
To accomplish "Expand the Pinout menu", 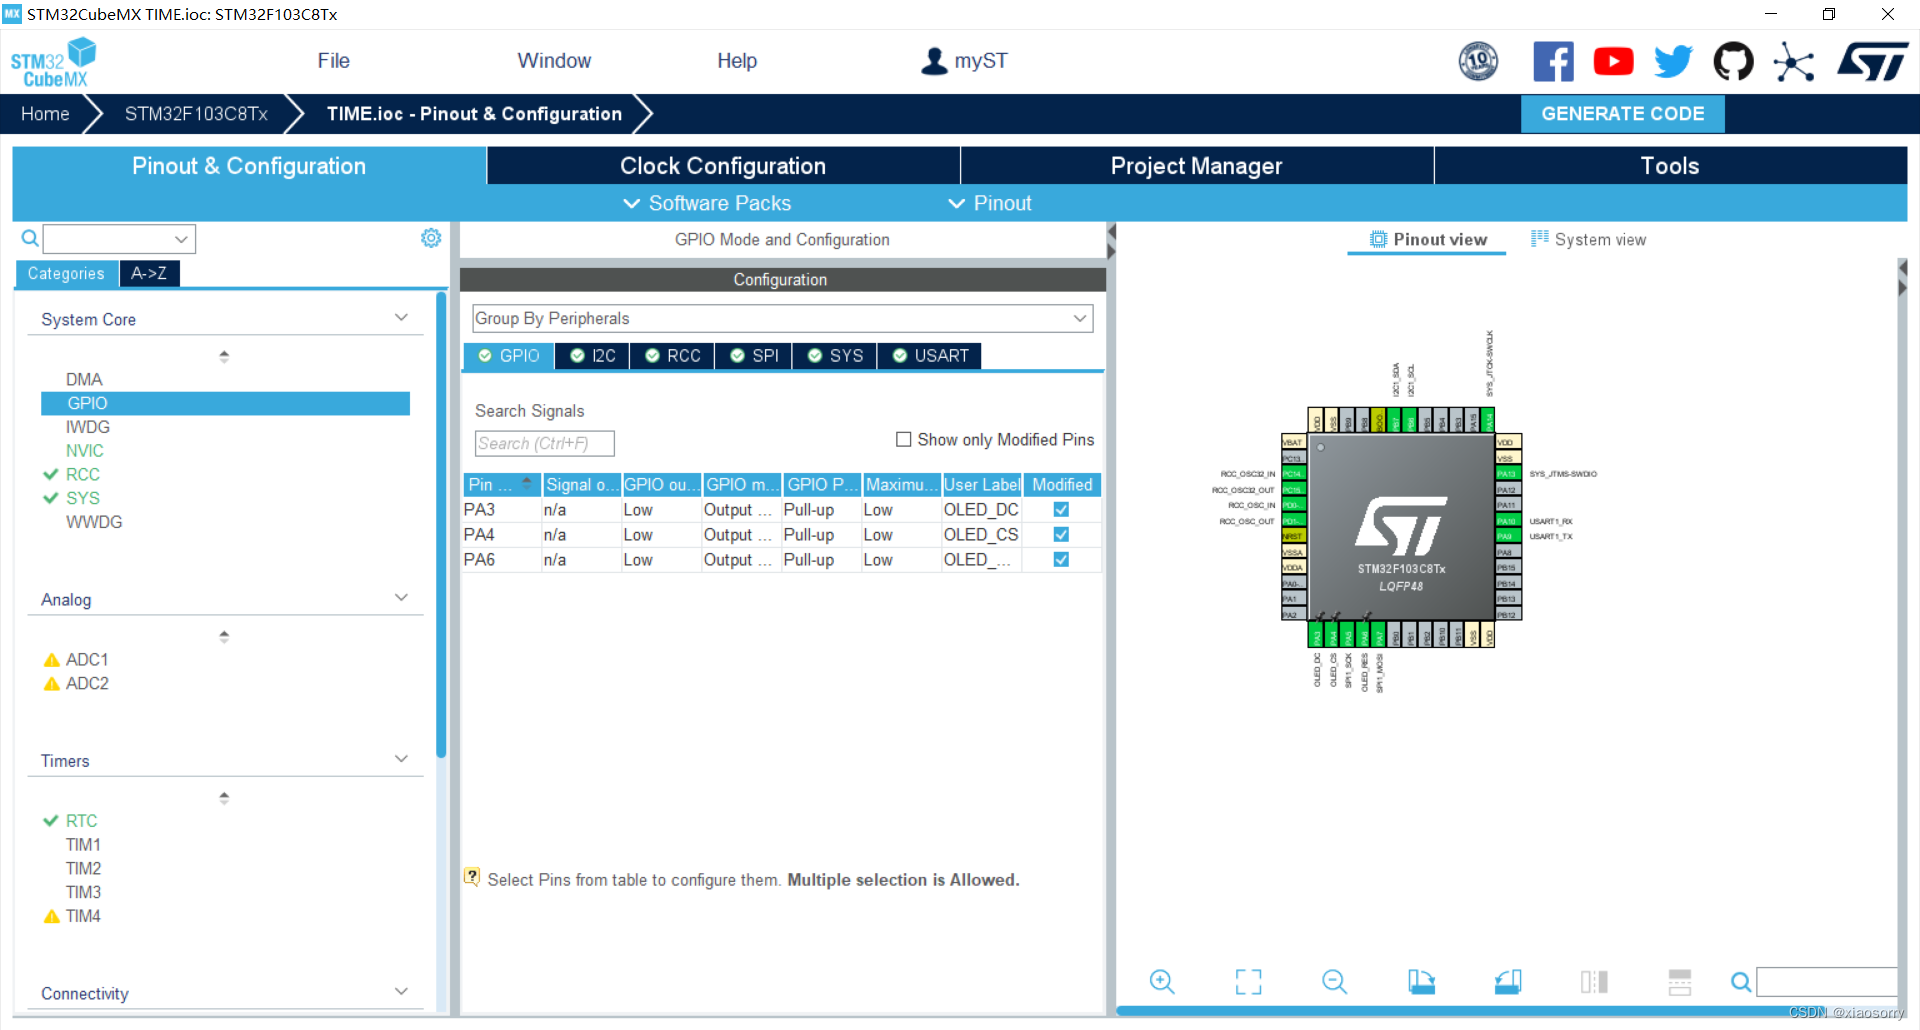I will 990,203.
